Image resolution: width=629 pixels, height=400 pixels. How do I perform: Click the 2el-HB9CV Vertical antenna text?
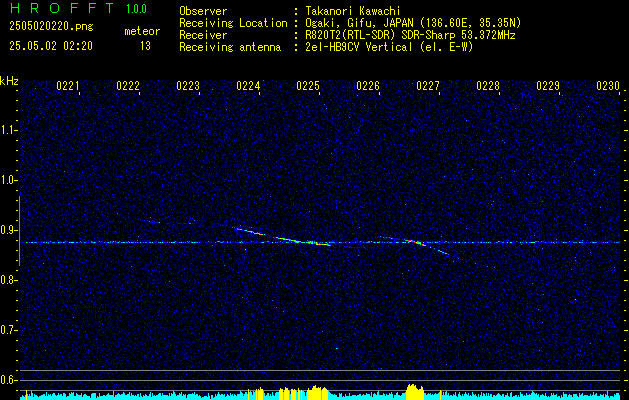(389, 47)
